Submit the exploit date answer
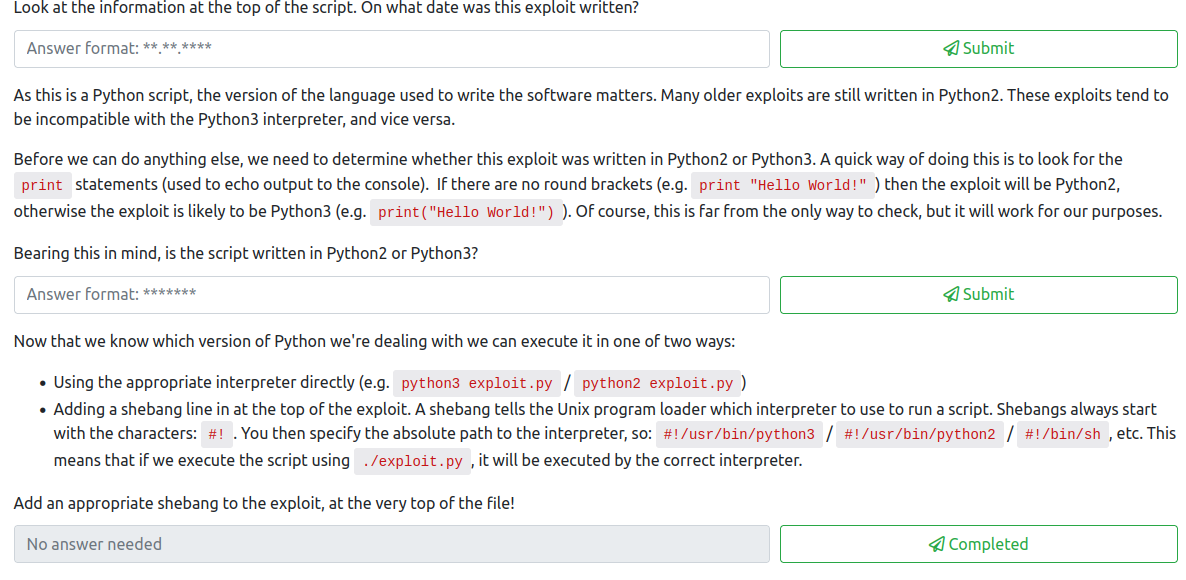Image resolution: width=1186 pixels, height=580 pixels. coord(978,49)
